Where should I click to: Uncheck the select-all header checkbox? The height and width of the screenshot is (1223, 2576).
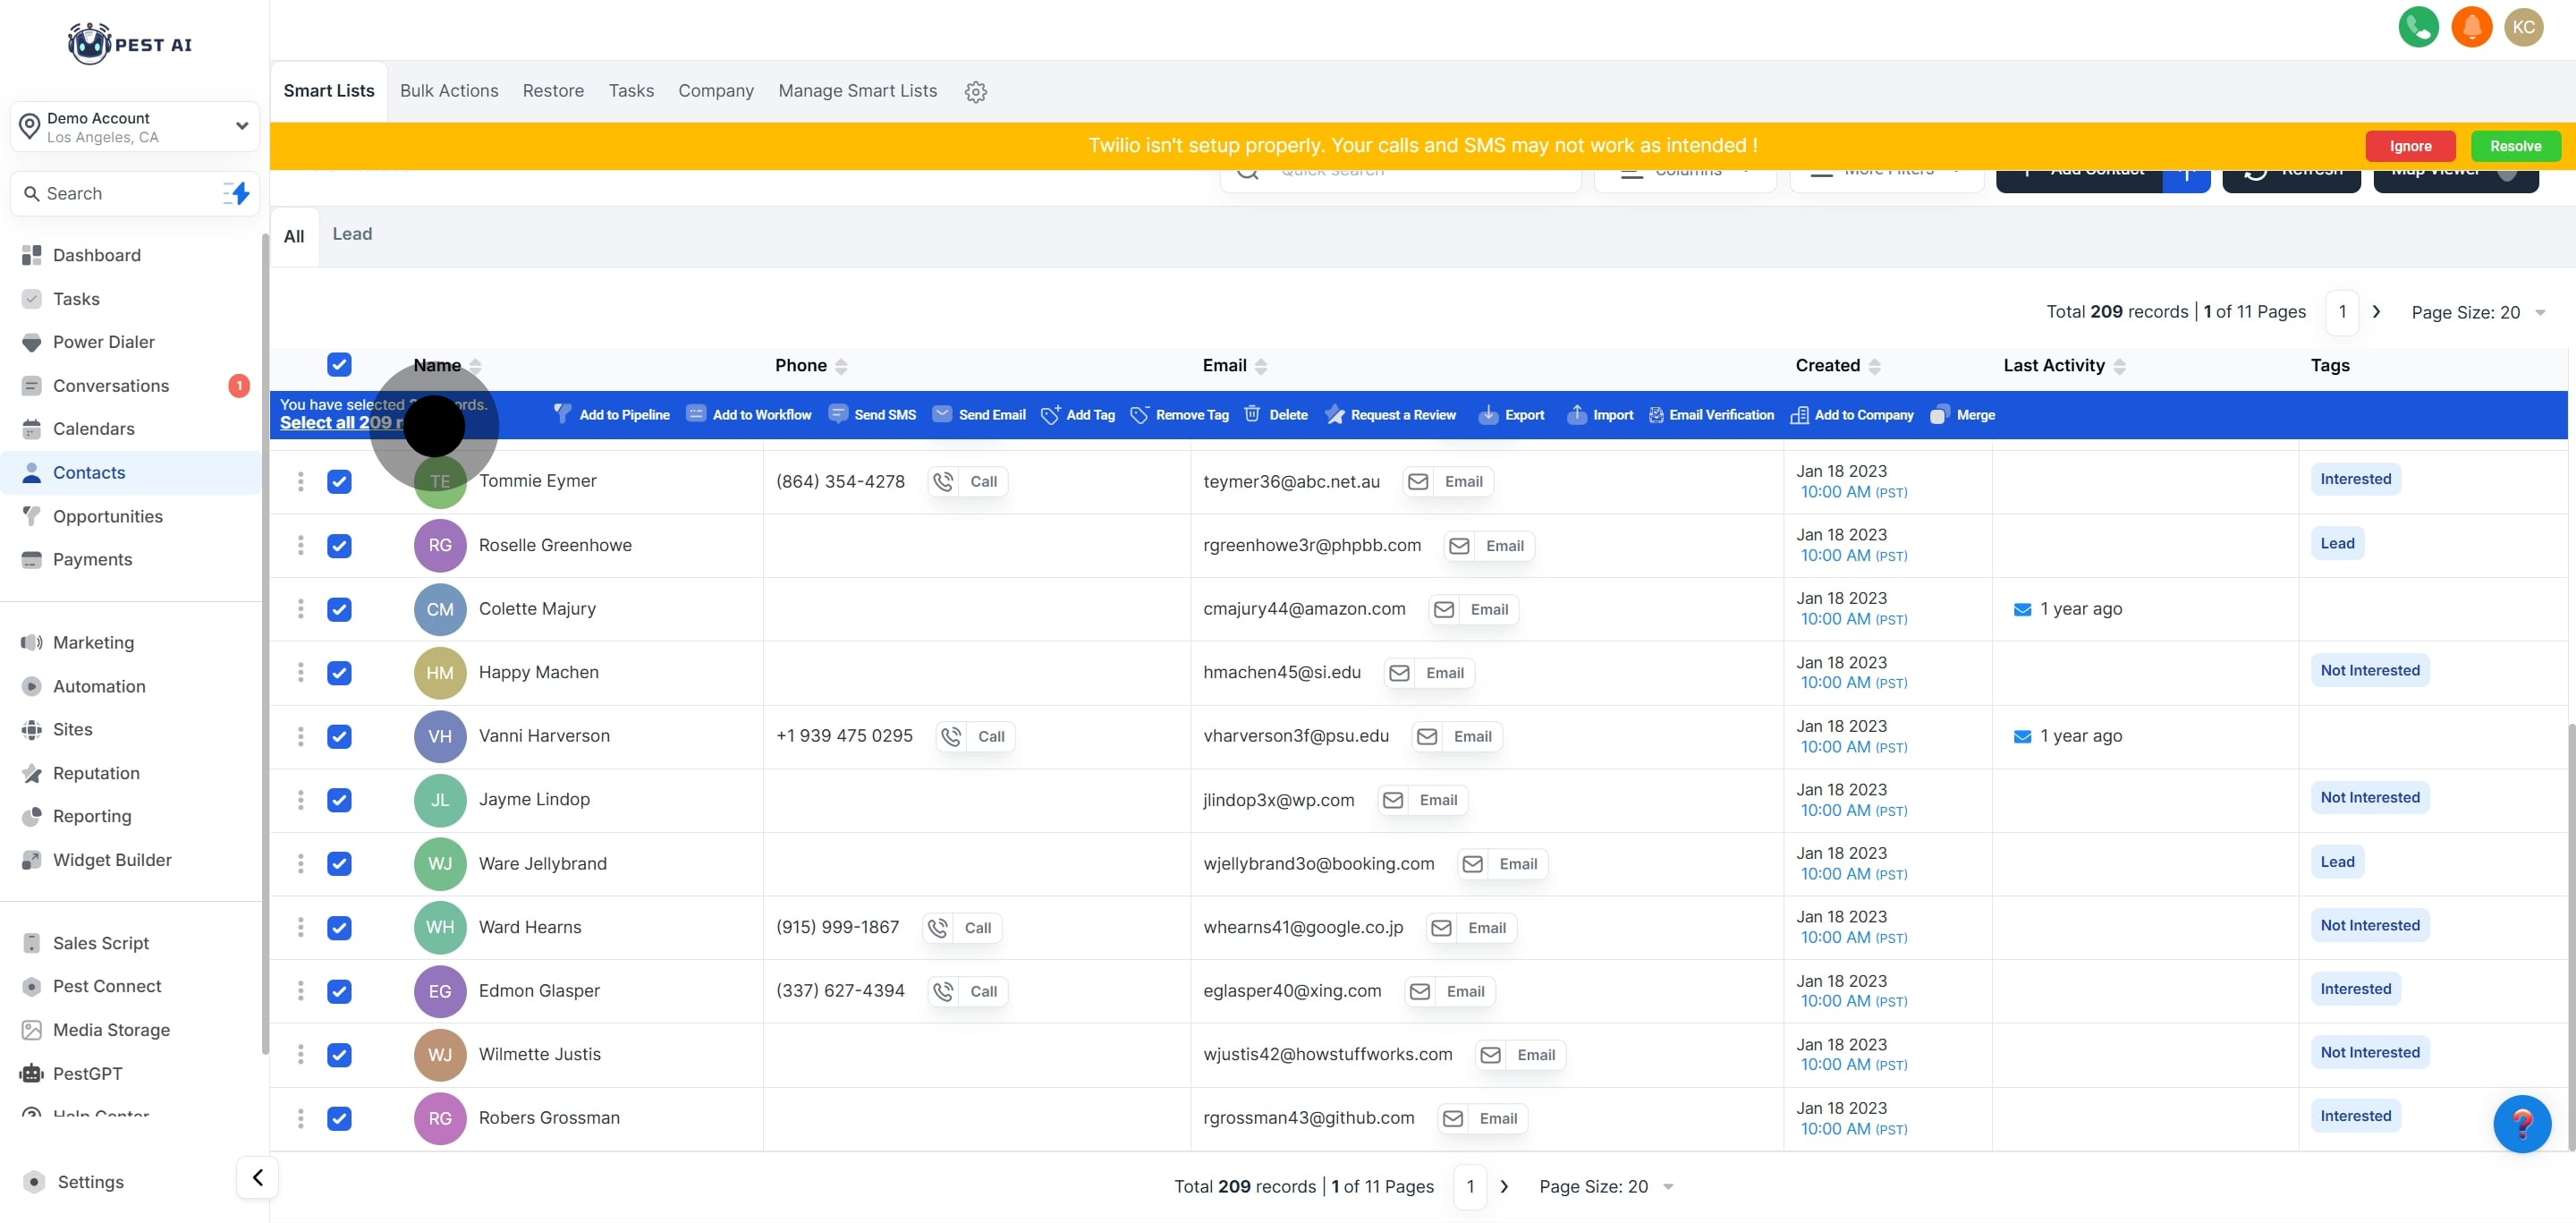[x=339, y=365]
